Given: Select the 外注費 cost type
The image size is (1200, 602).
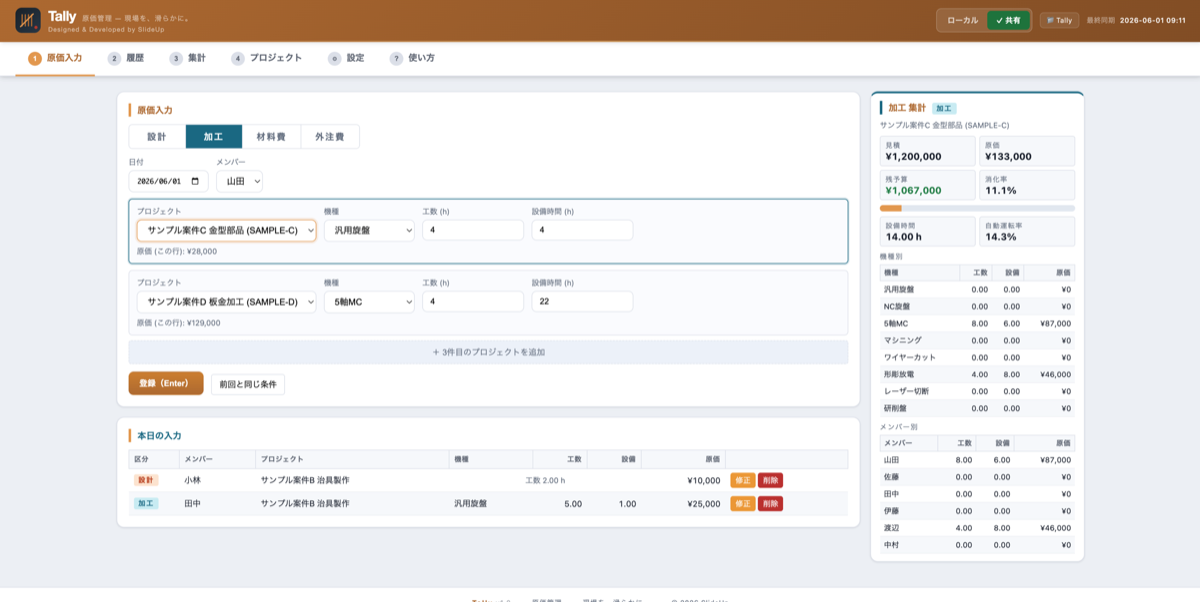Looking at the screenshot, I should [330, 136].
